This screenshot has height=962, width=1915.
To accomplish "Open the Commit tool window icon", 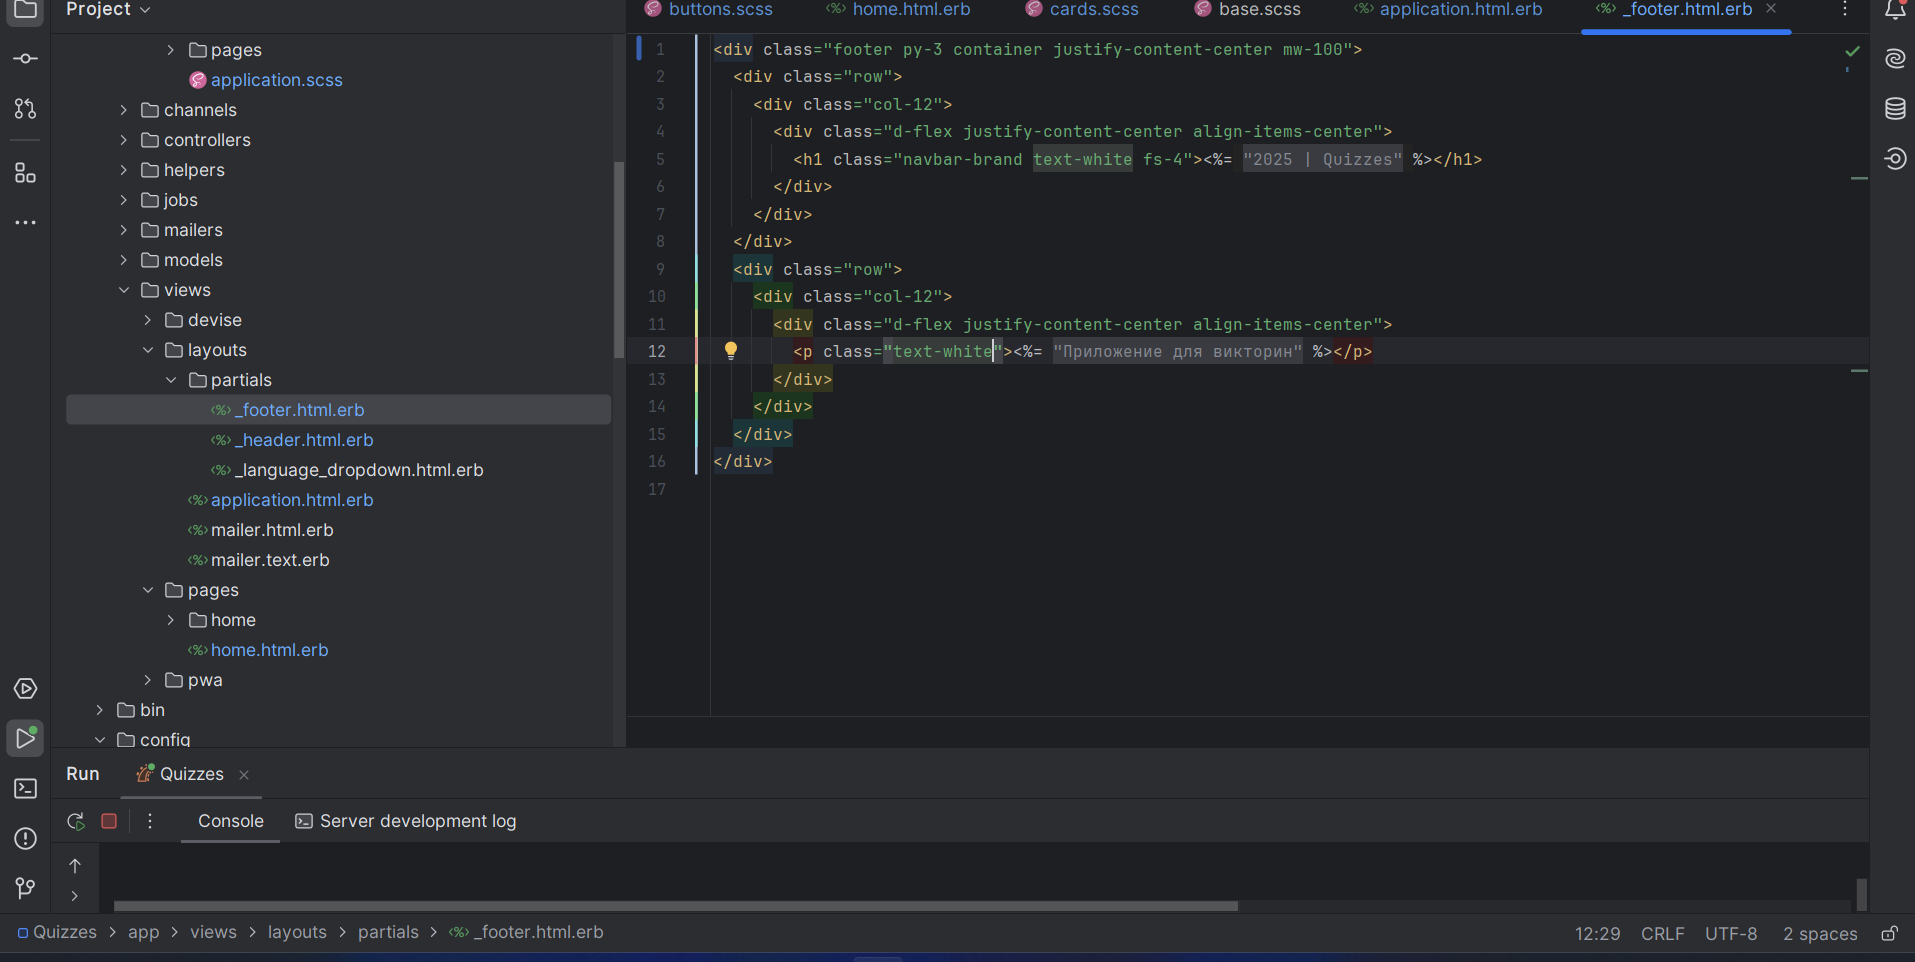I will click(26, 59).
